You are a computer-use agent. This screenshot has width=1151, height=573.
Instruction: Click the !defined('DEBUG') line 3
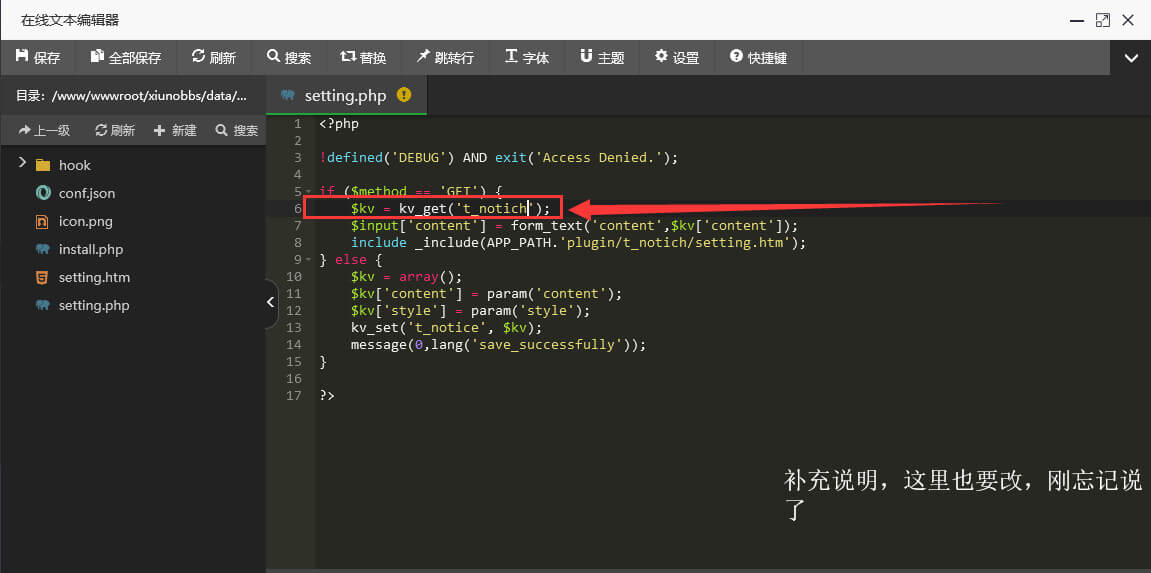point(498,158)
